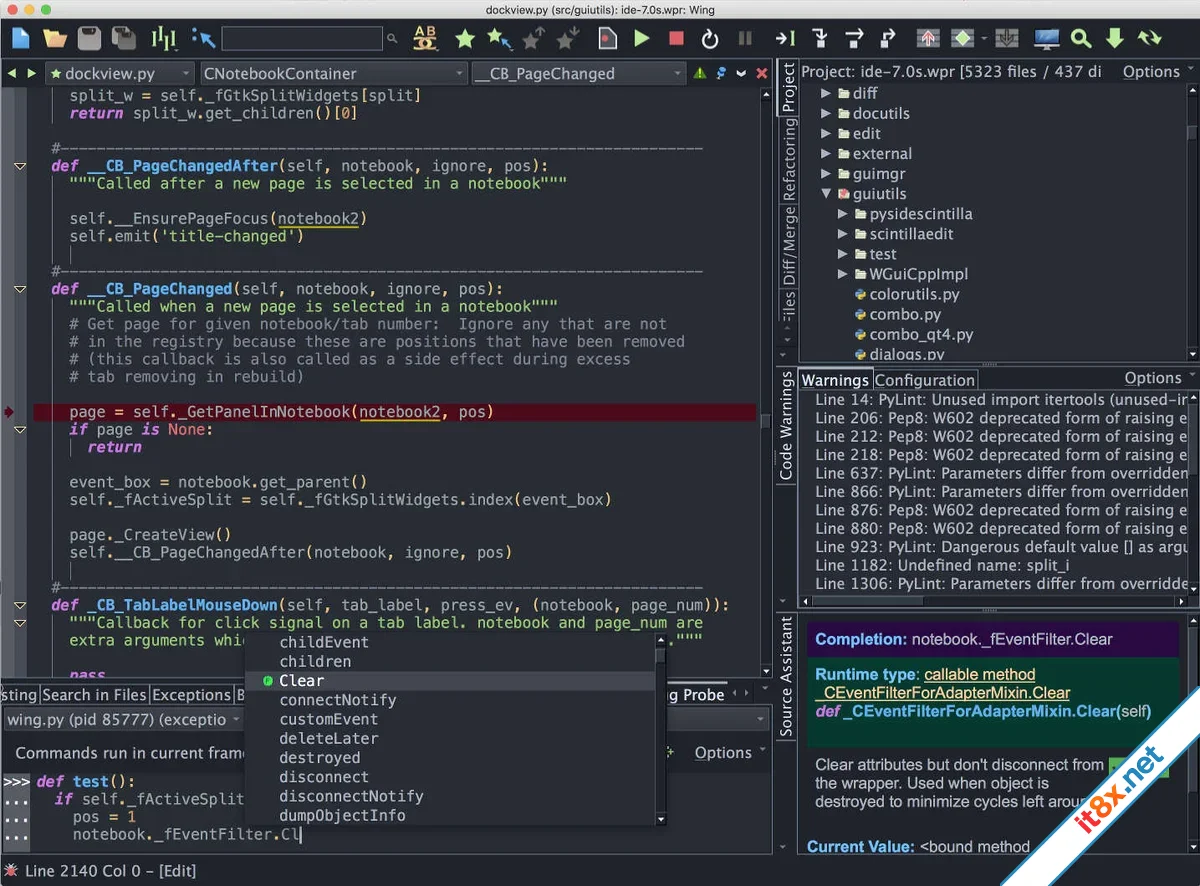The height and width of the screenshot is (886, 1200).
Task: Create a new file from toolbar
Action: 22,39
